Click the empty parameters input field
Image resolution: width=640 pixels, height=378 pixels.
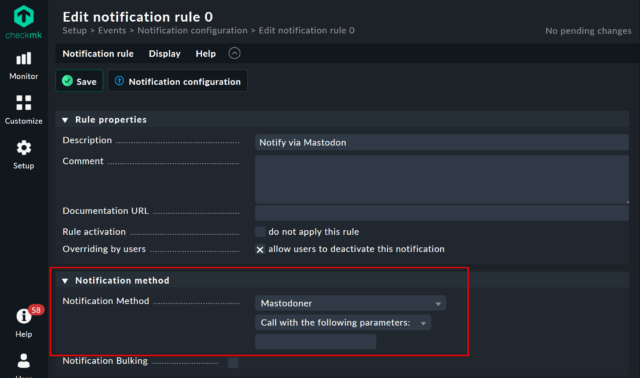(316, 342)
